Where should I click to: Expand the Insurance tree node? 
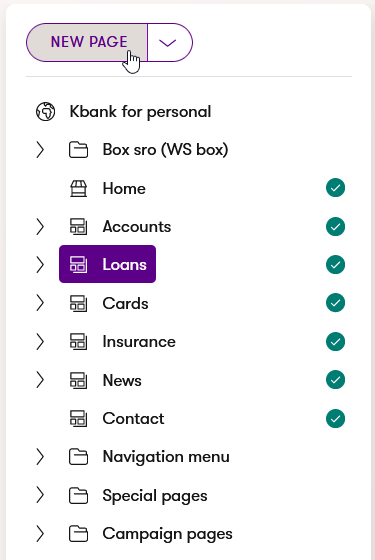pos(40,341)
